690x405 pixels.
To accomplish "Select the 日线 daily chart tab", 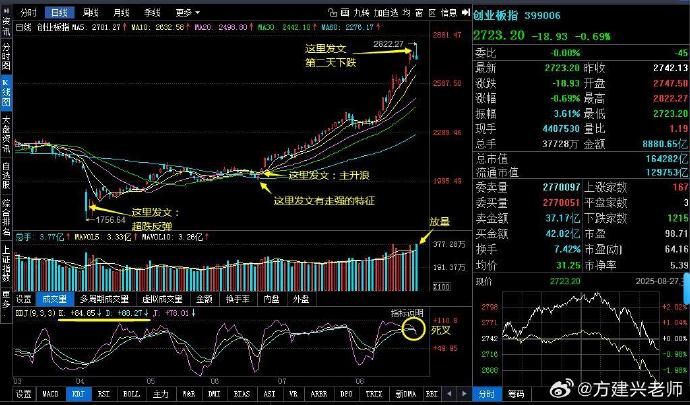I will click(59, 12).
